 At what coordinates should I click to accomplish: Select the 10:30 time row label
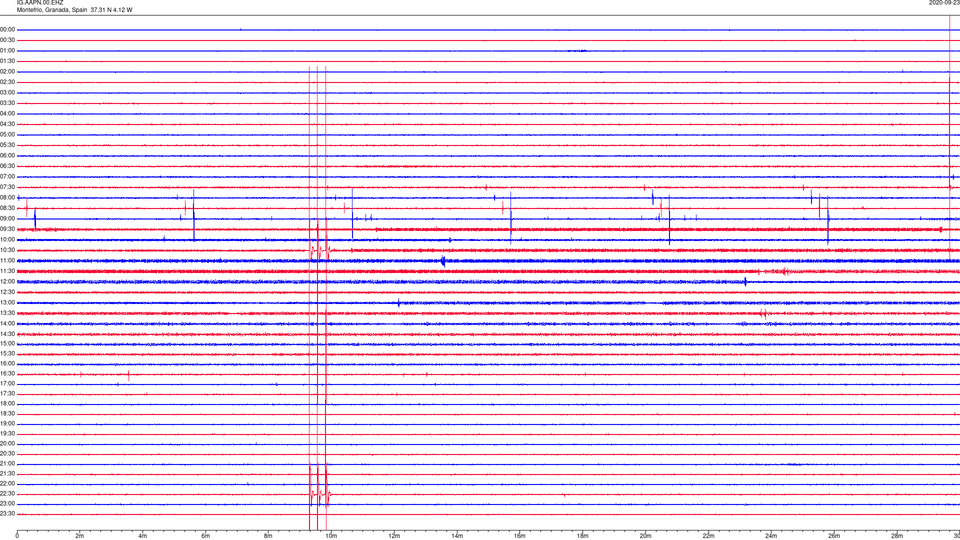click(7, 250)
